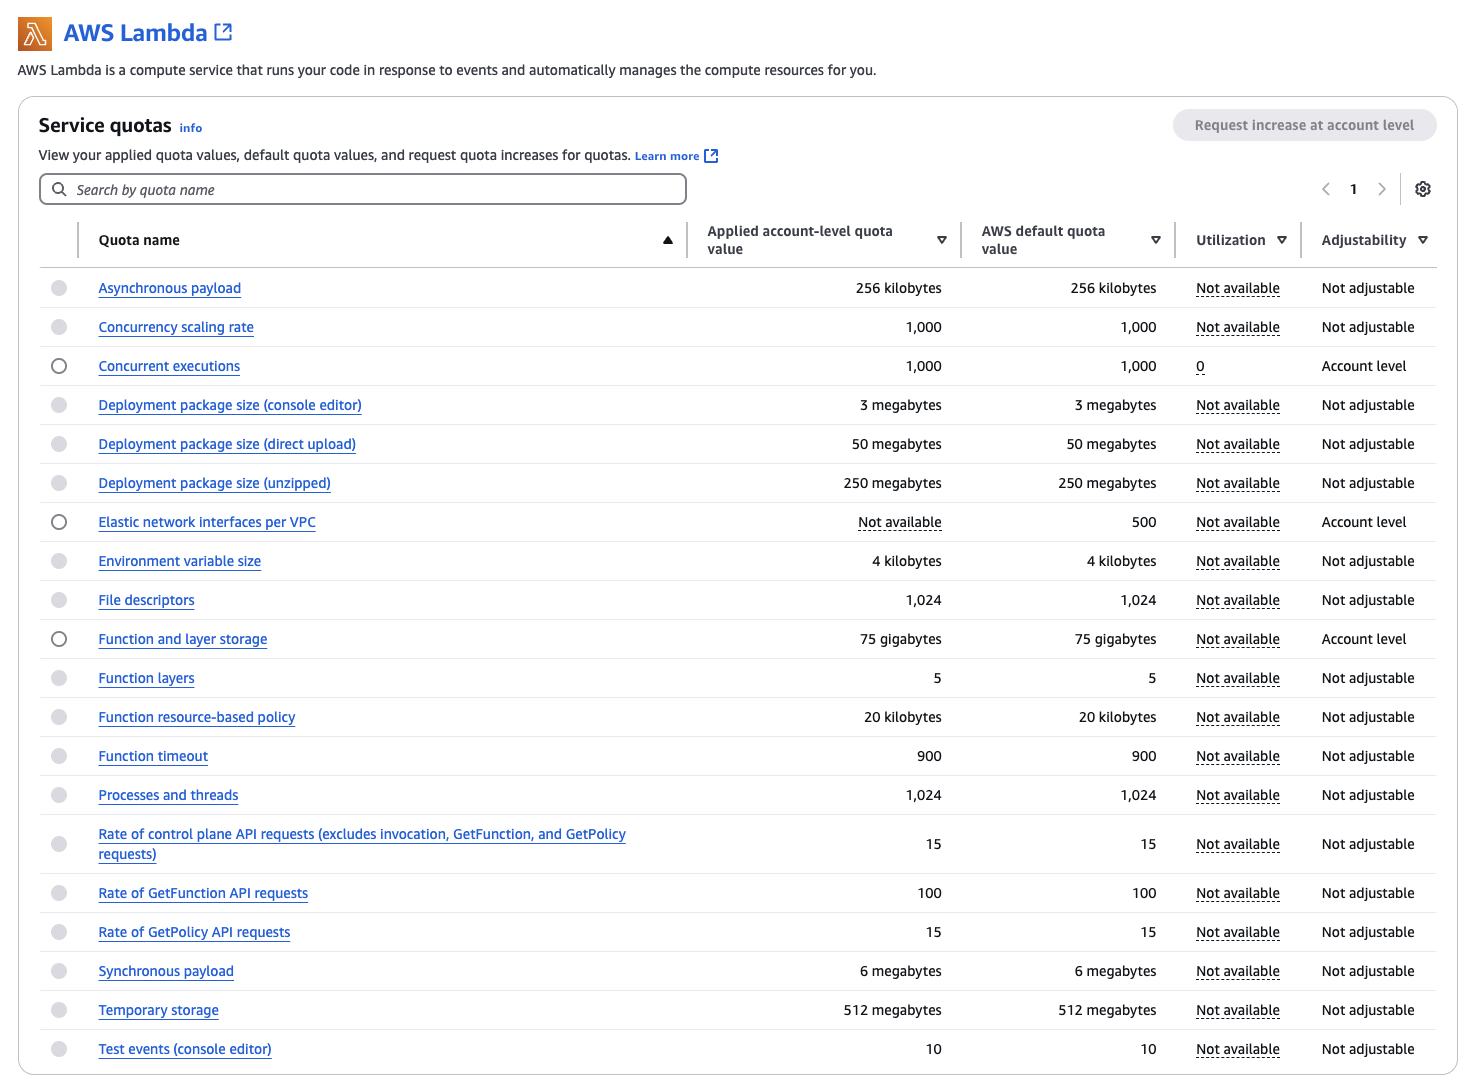
Task: Open the external link icon beside AWS Lambda
Action: (224, 32)
